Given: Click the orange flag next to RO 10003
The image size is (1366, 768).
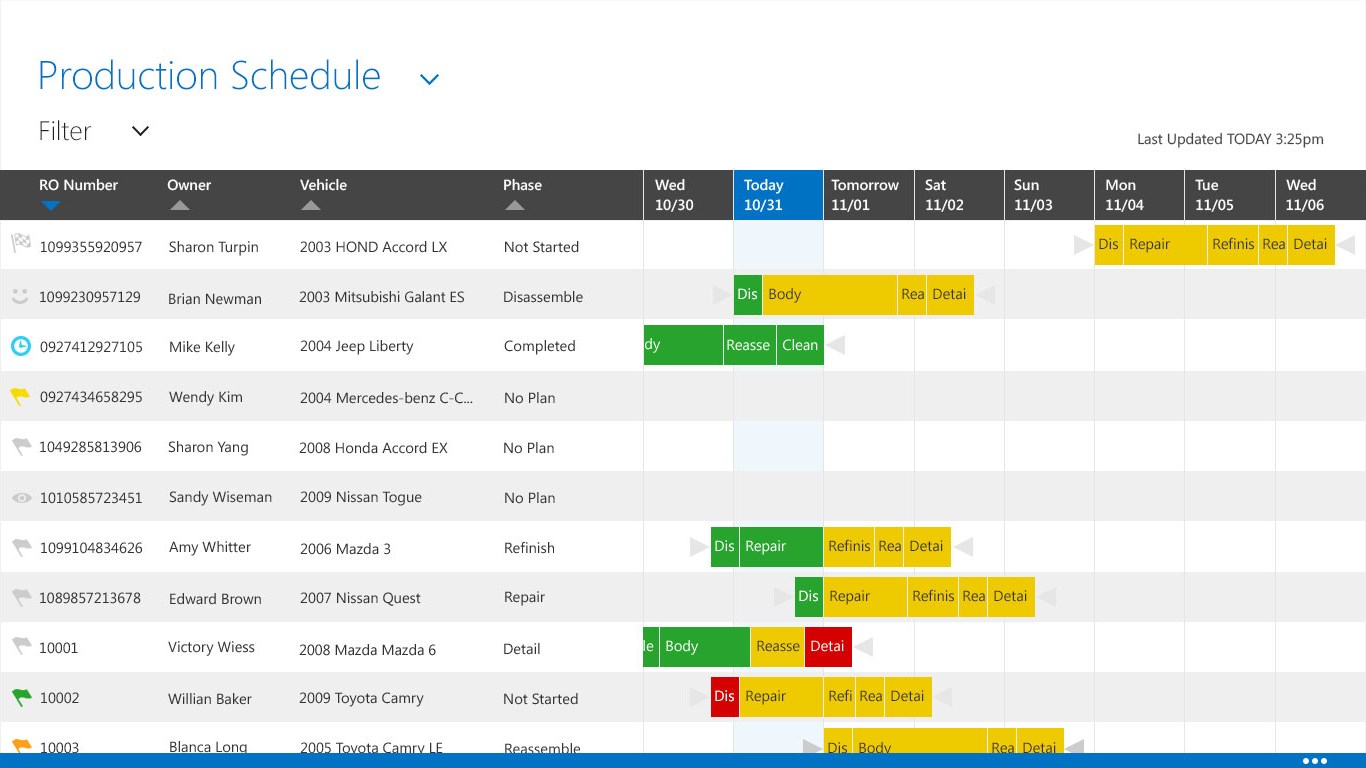Looking at the screenshot, I should click(21, 741).
